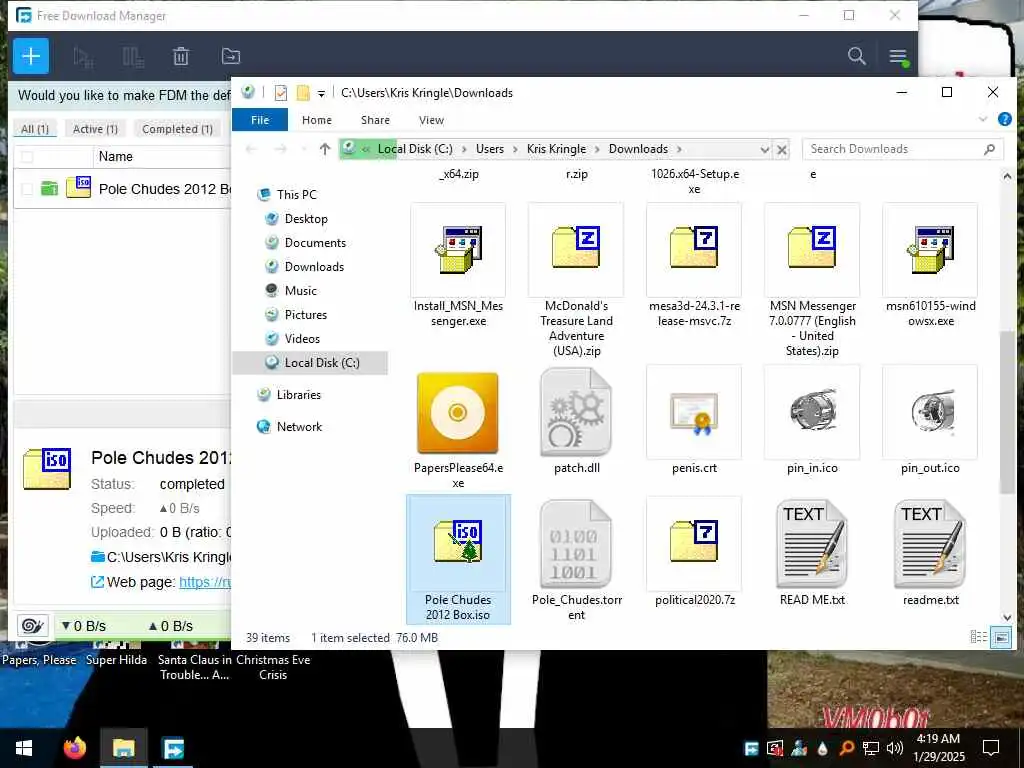Switch Explorer to large icons view
1024x768 pixels.
1000,637
